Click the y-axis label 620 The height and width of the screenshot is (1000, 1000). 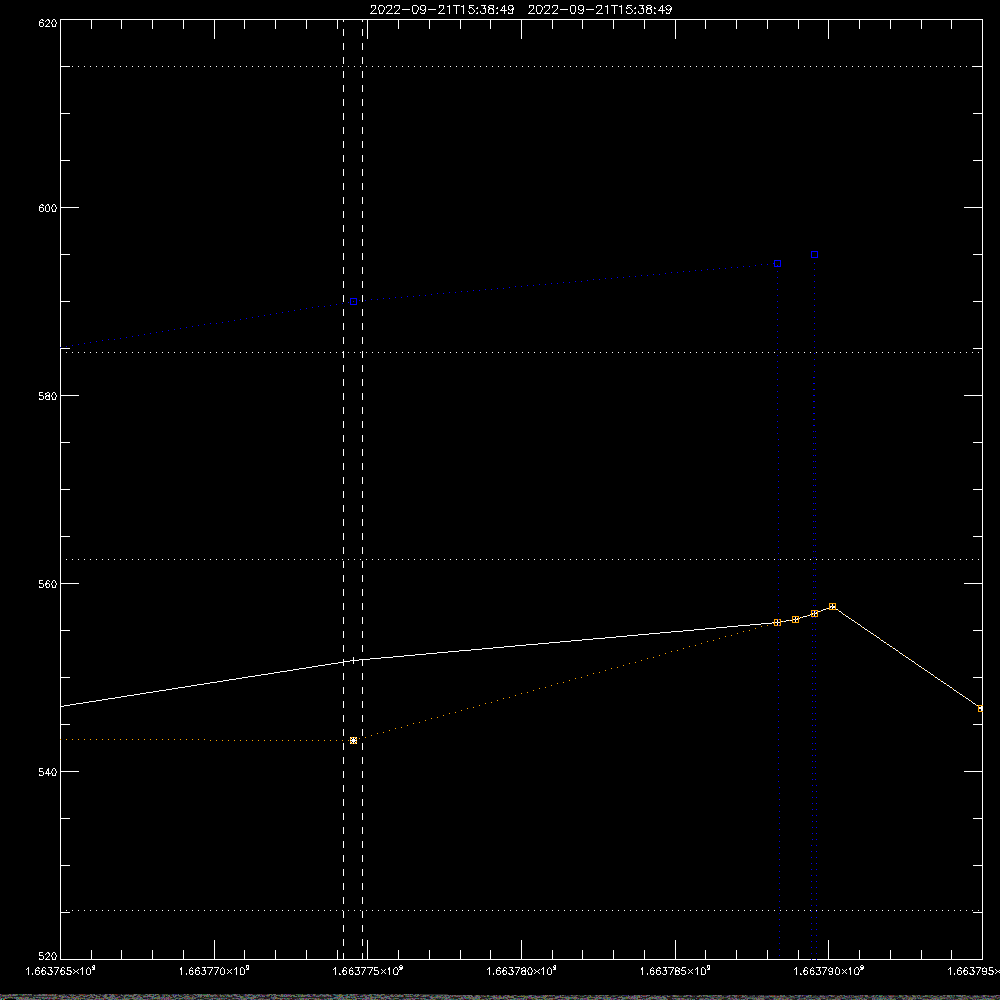(48, 24)
